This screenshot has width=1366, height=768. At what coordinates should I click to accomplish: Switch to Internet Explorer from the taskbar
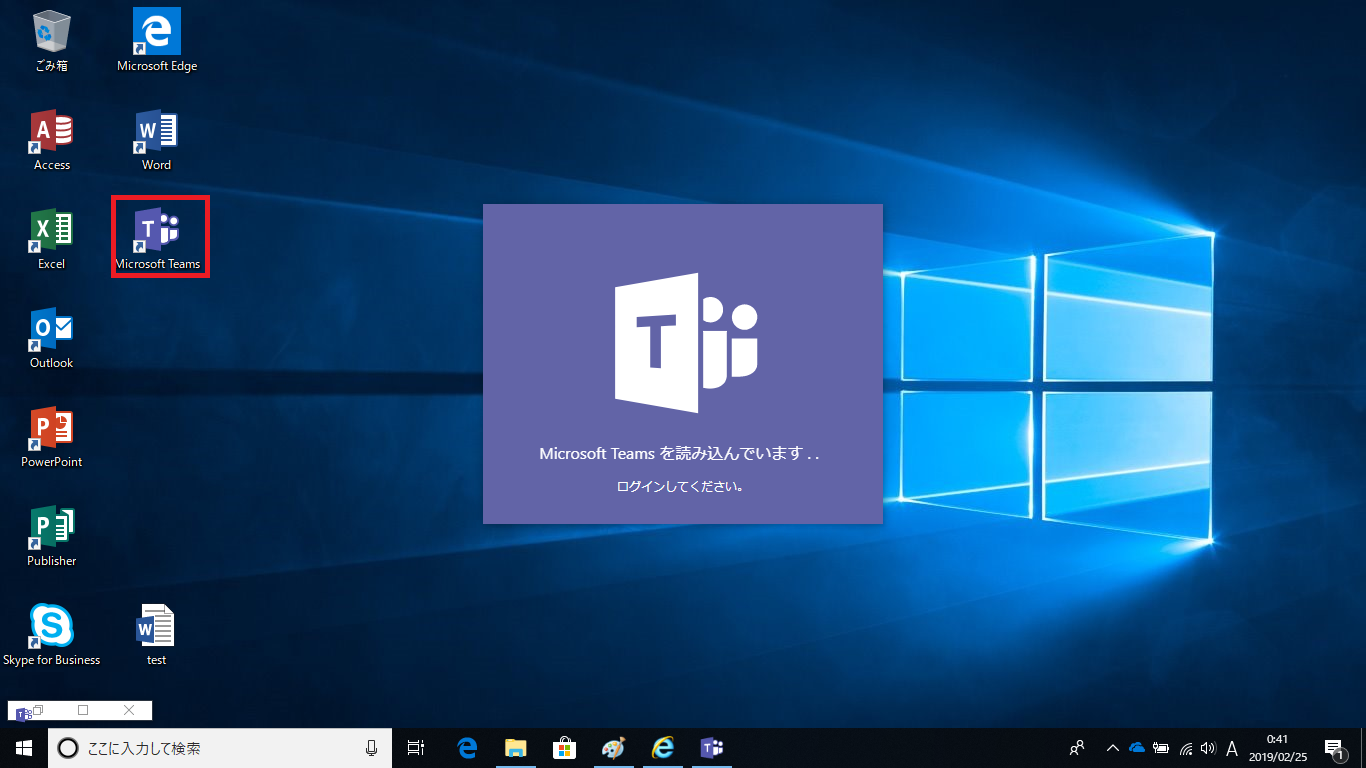(x=662, y=747)
